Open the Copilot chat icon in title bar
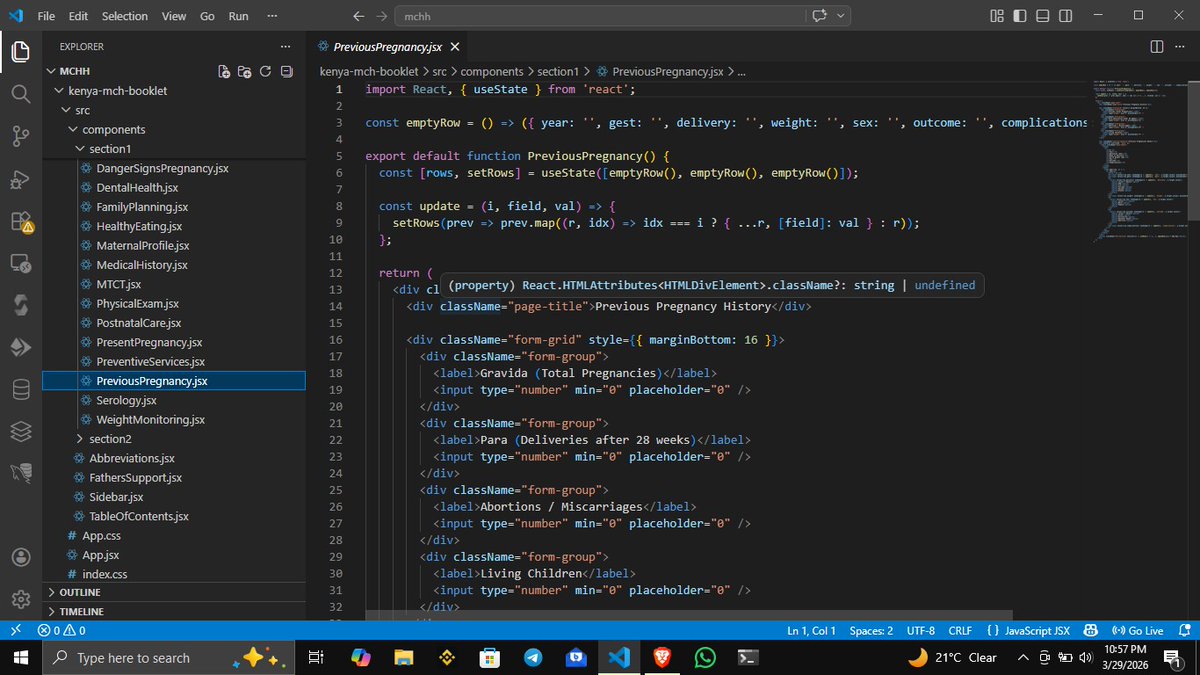 coord(820,16)
